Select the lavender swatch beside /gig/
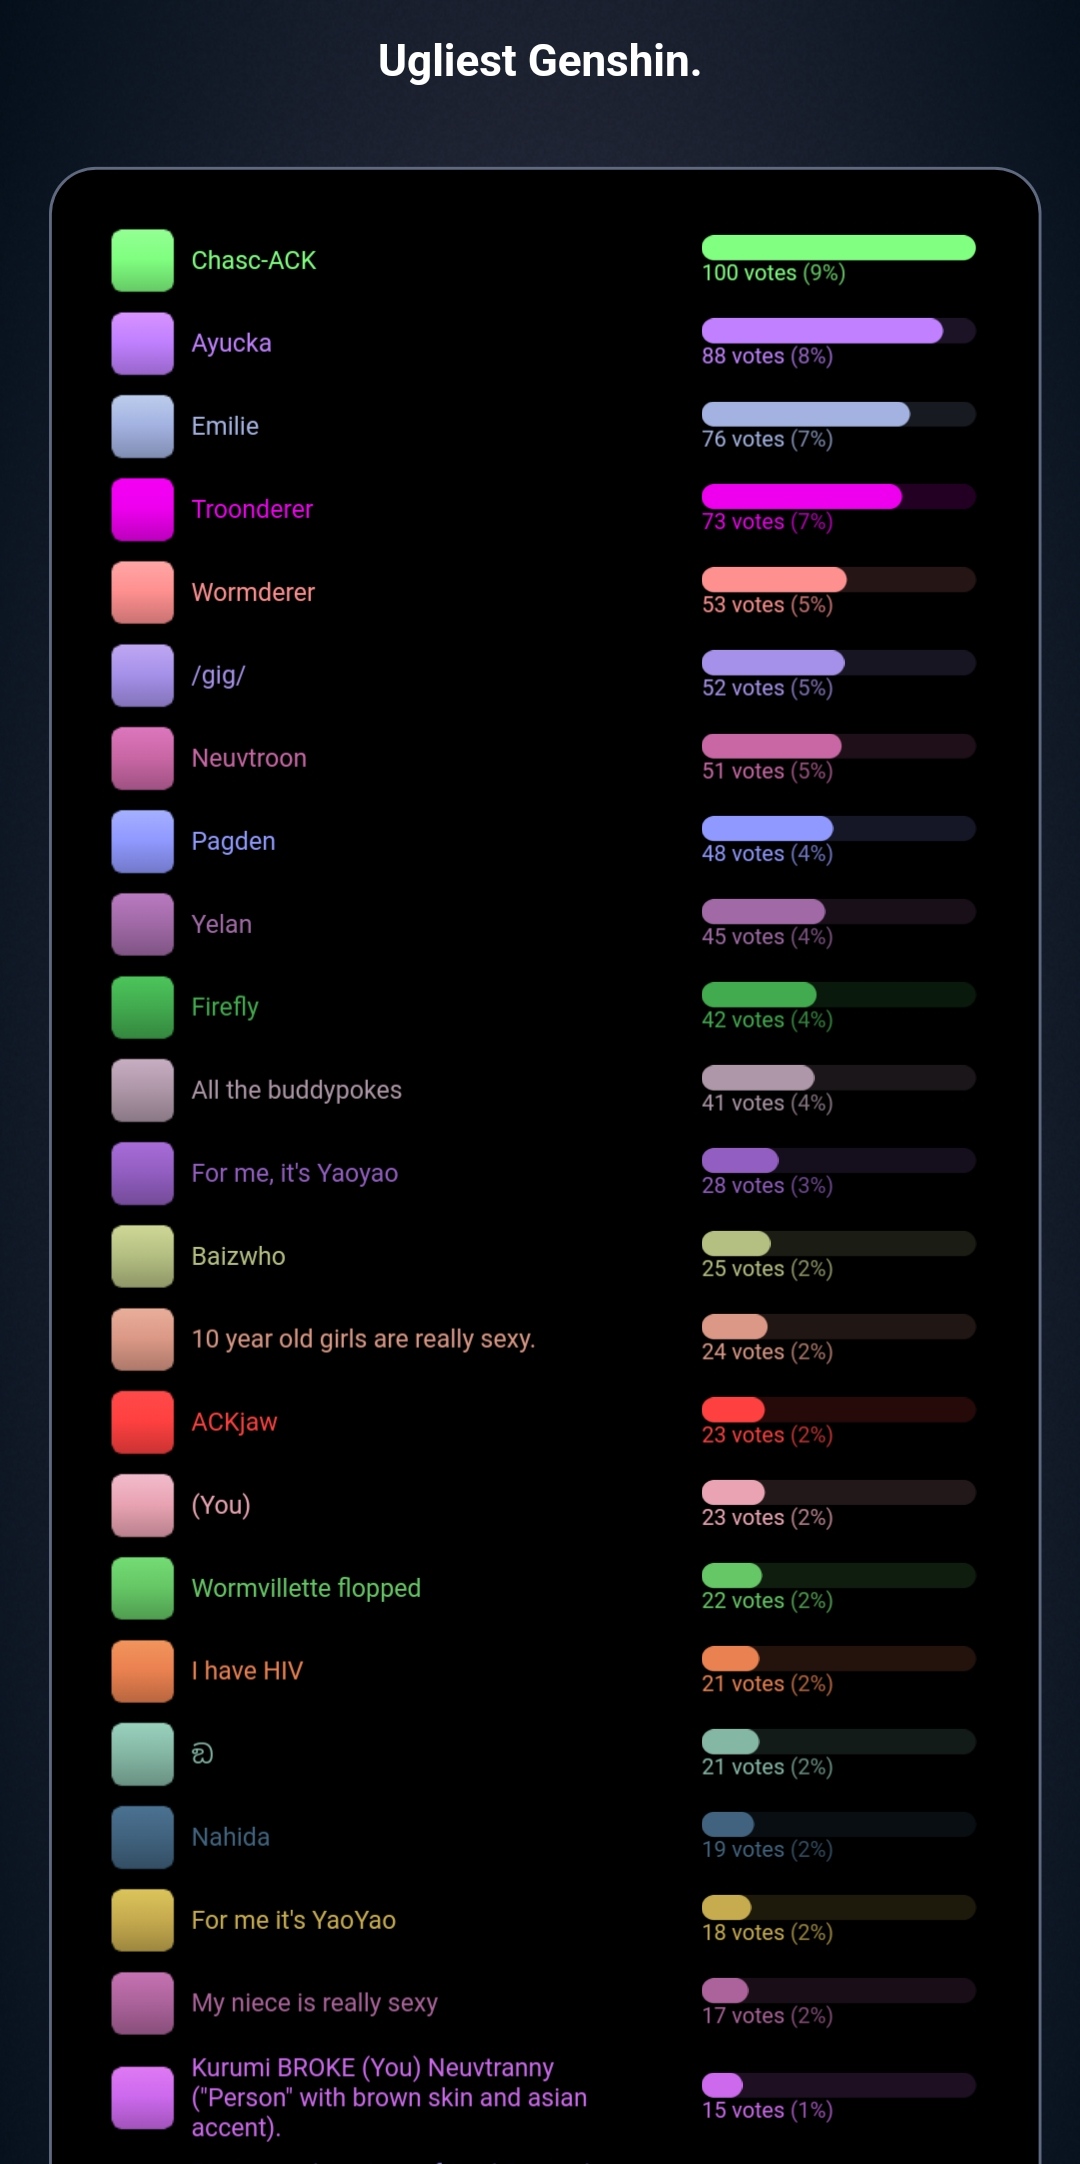The image size is (1080, 2164). pyautogui.click(x=142, y=675)
